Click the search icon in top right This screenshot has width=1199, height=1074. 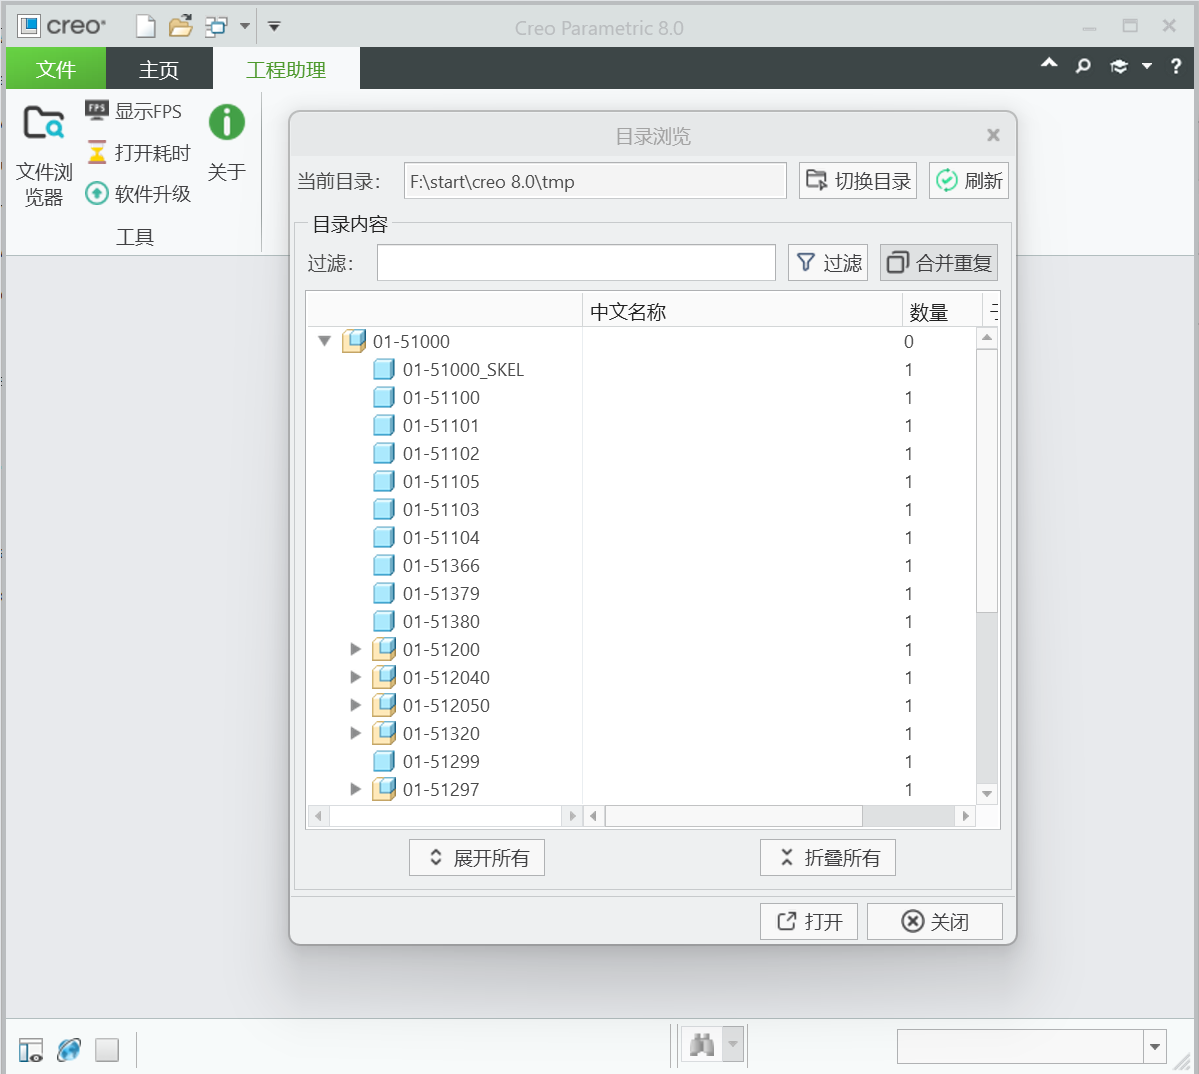click(1083, 67)
